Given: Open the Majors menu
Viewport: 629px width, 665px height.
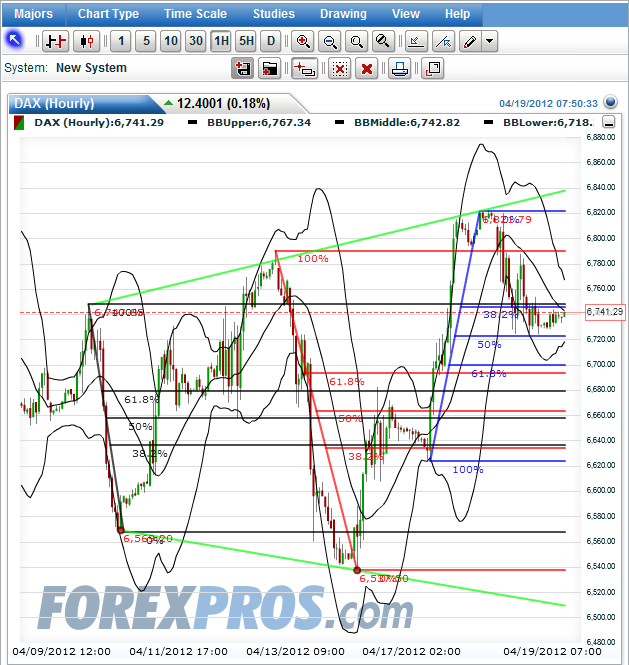Looking at the screenshot, I should coord(34,14).
